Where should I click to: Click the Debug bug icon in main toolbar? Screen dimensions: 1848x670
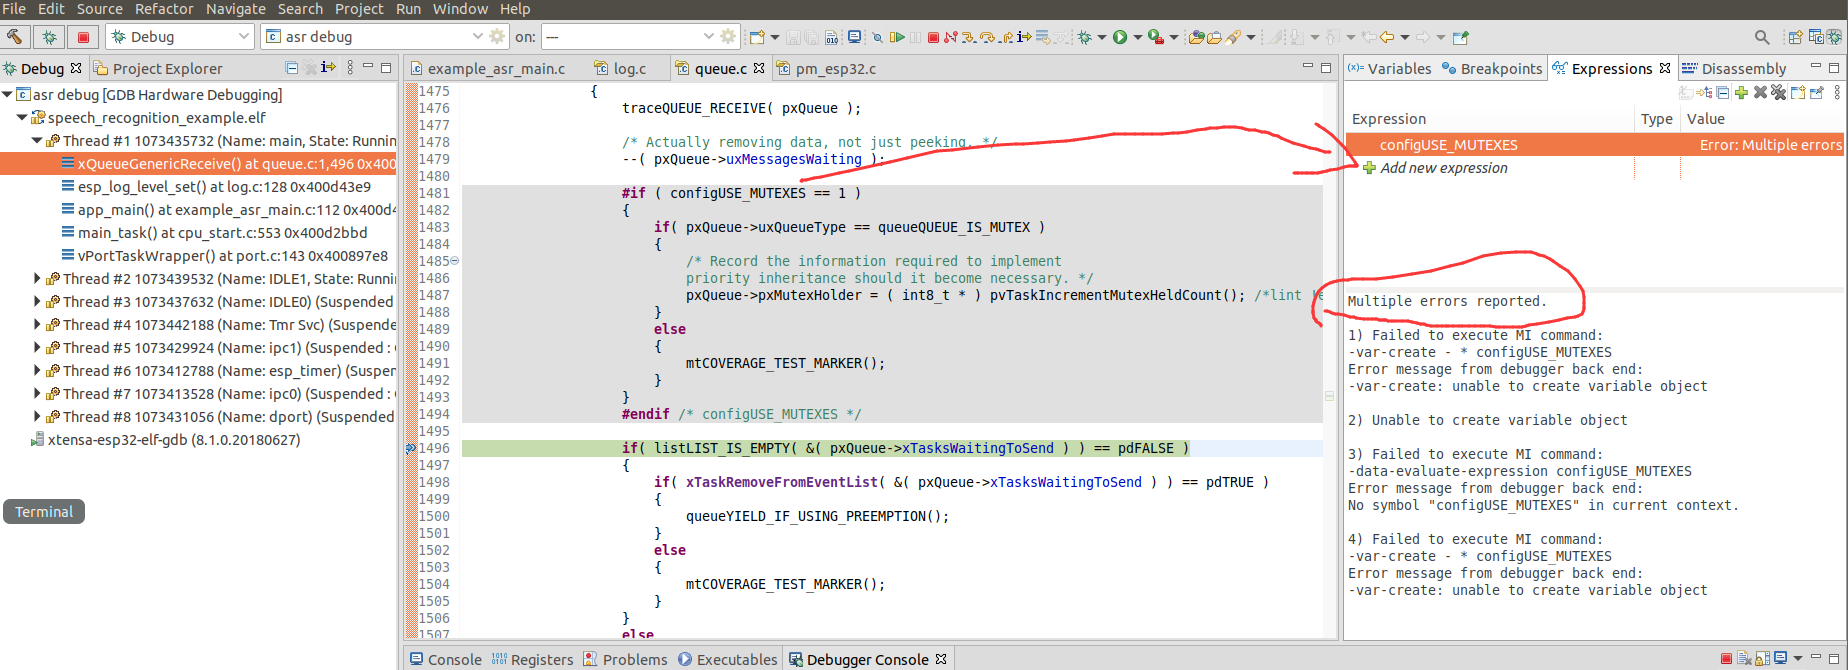(1084, 37)
